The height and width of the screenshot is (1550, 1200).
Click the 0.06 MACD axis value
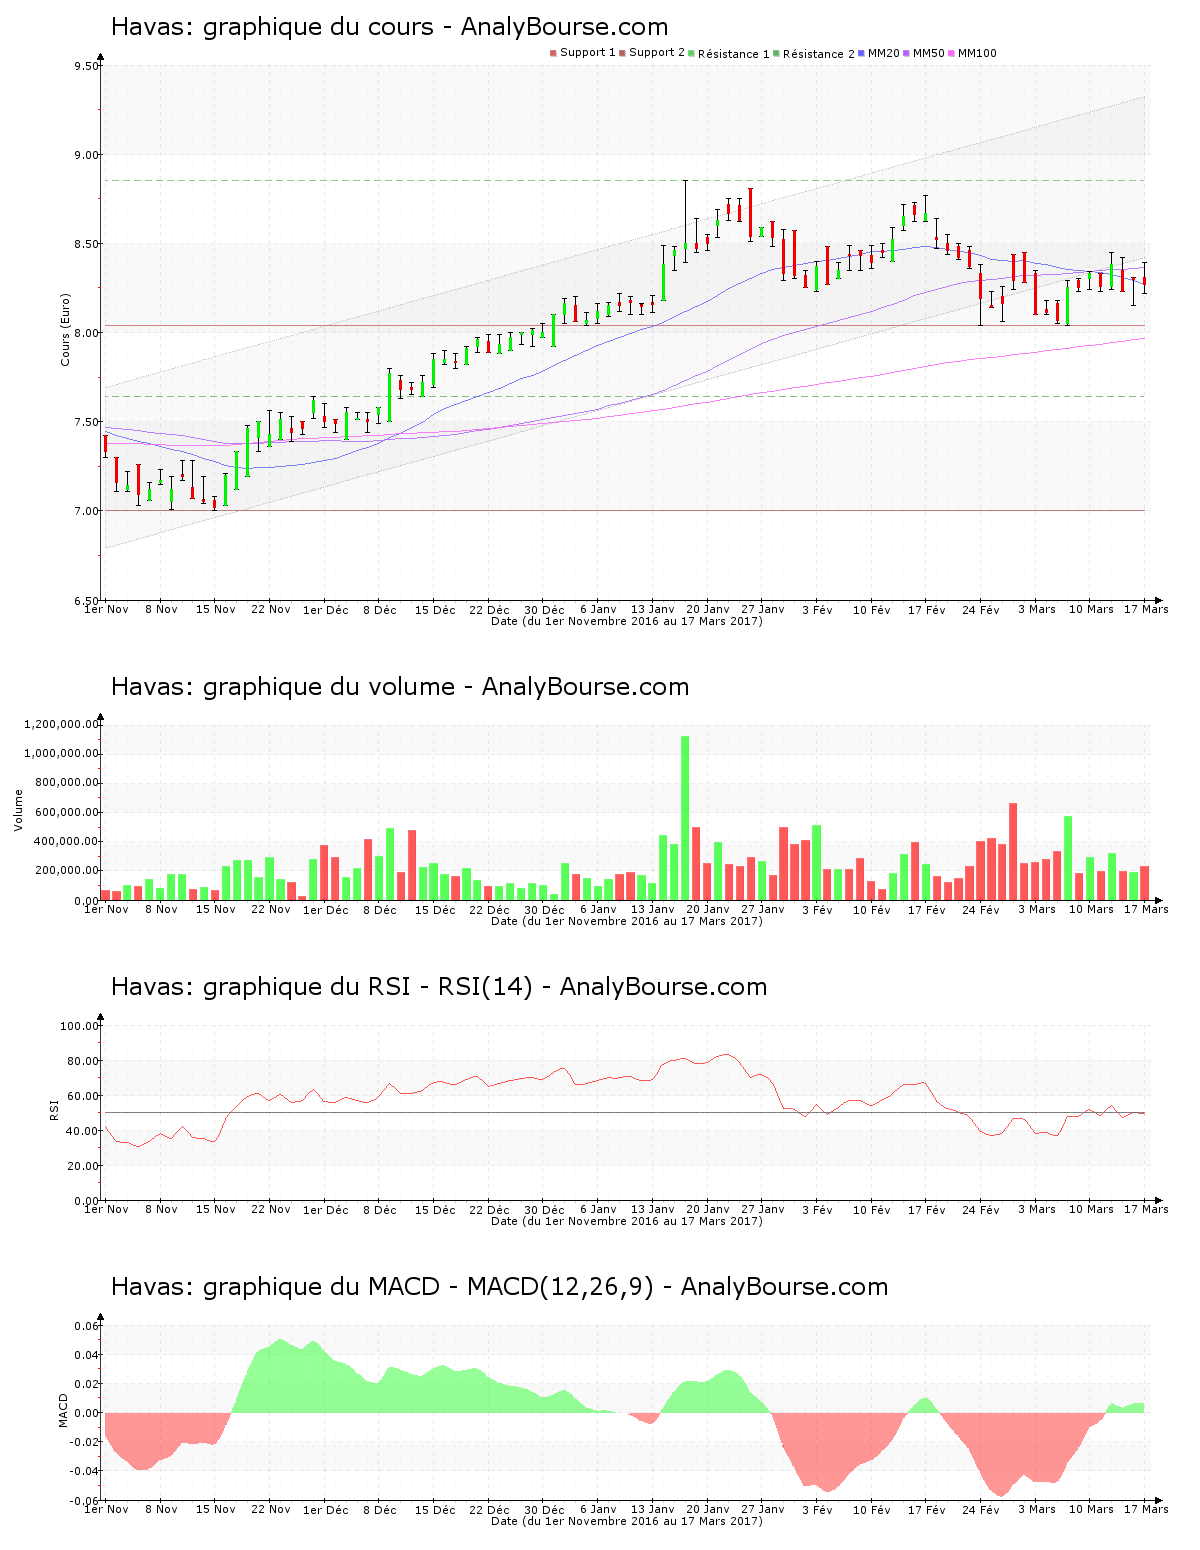87,1327
